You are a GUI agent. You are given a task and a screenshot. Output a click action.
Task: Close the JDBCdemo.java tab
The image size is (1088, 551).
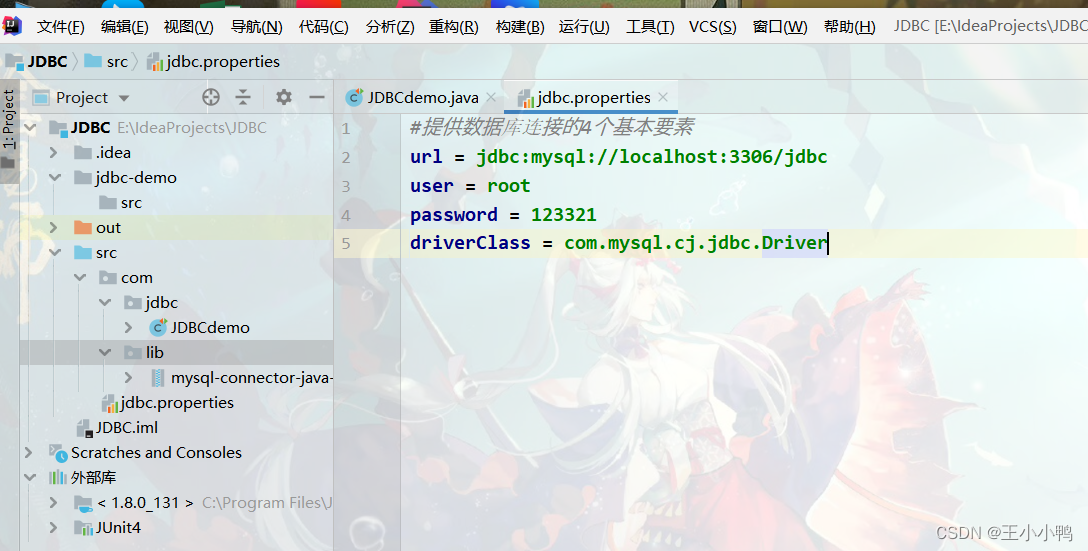coord(491,97)
